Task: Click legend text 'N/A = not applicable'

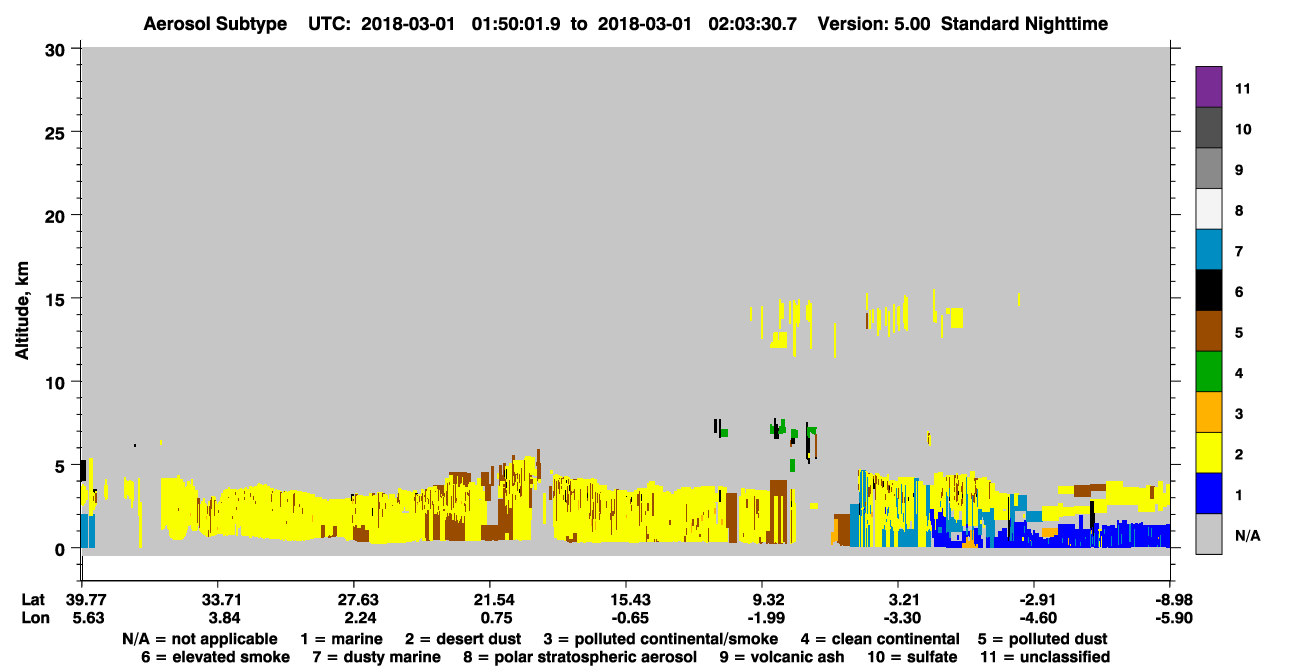Action: tap(200, 638)
